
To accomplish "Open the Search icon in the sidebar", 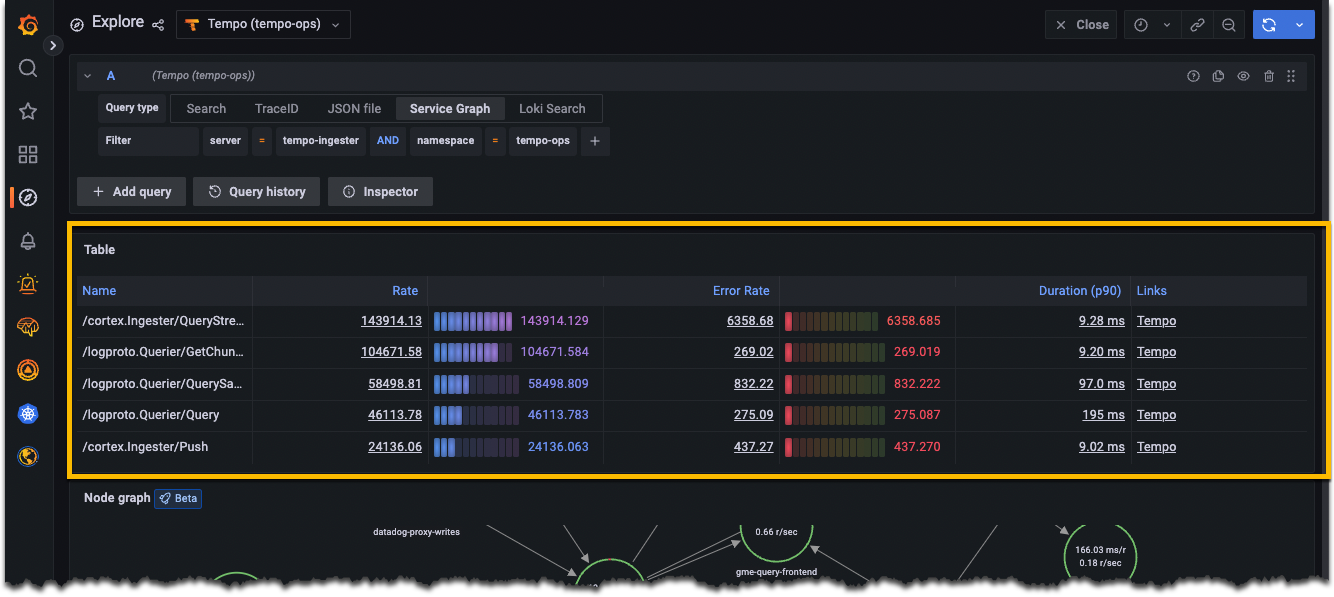I will tap(27, 67).
